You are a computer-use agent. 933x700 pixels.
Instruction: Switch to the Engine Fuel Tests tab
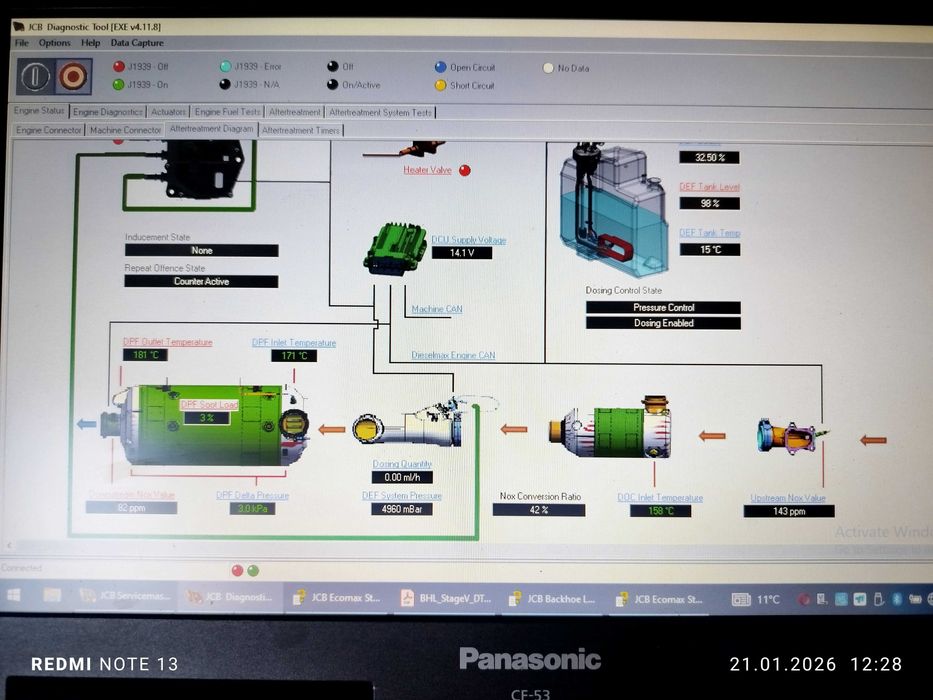[x=228, y=112]
